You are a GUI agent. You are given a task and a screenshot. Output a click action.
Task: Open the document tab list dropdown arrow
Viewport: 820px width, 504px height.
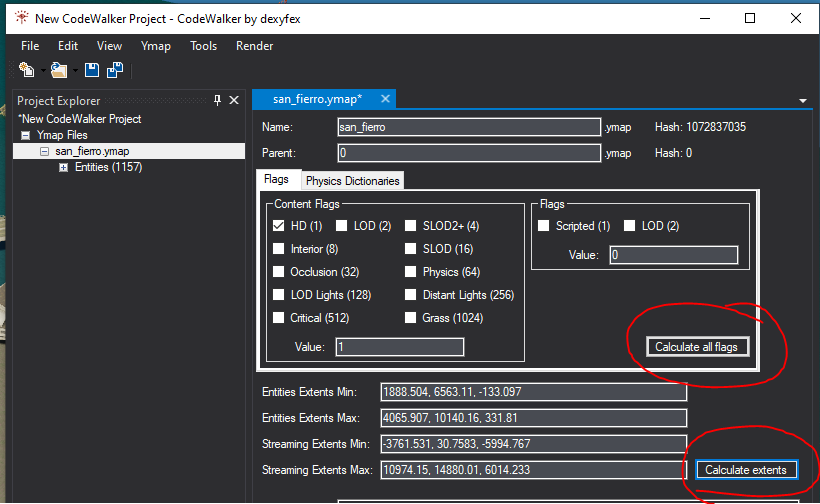tap(803, 101)
